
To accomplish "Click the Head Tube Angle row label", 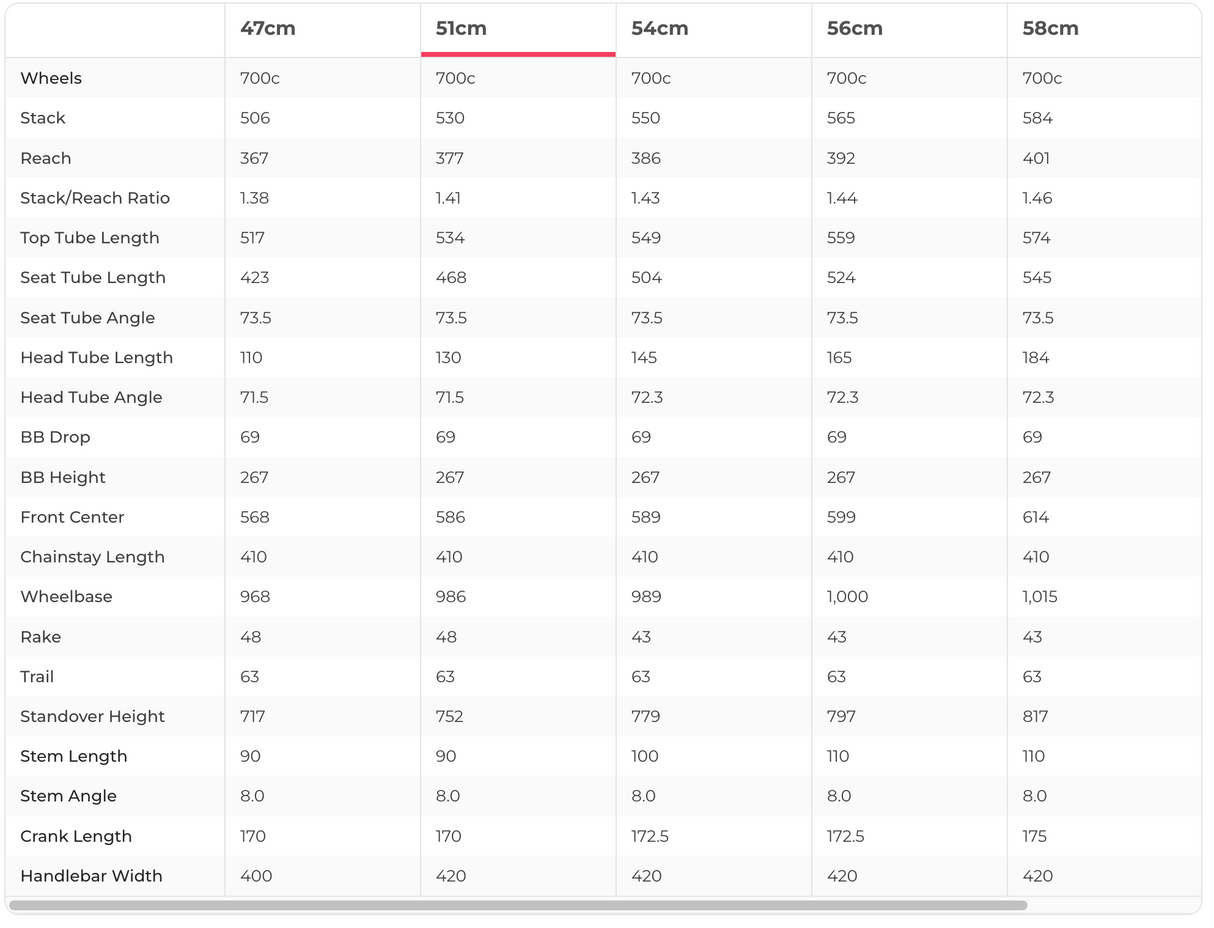I will (x=91, y=397).
